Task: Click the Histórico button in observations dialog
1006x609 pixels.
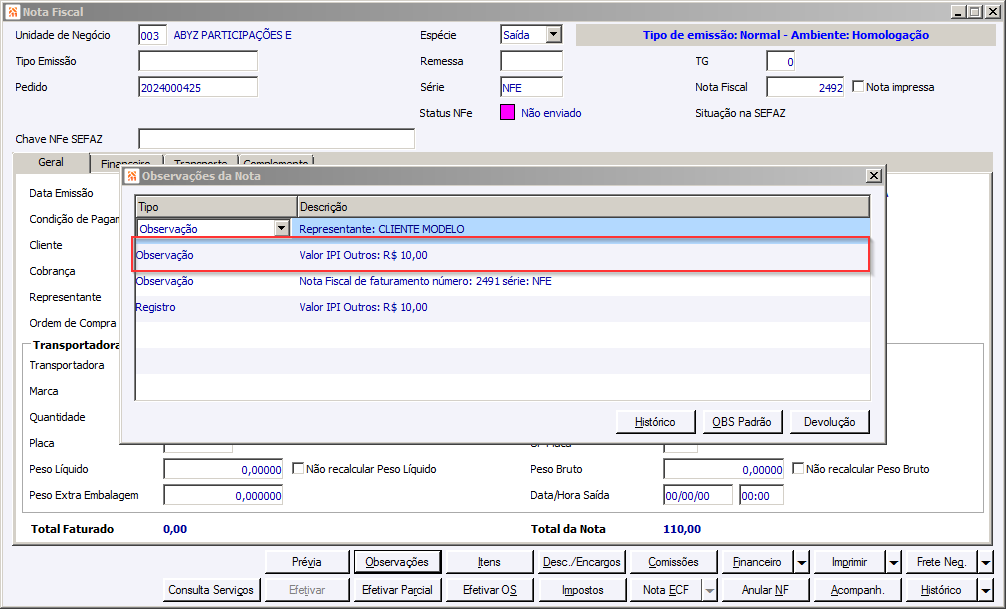Action: 655,422
